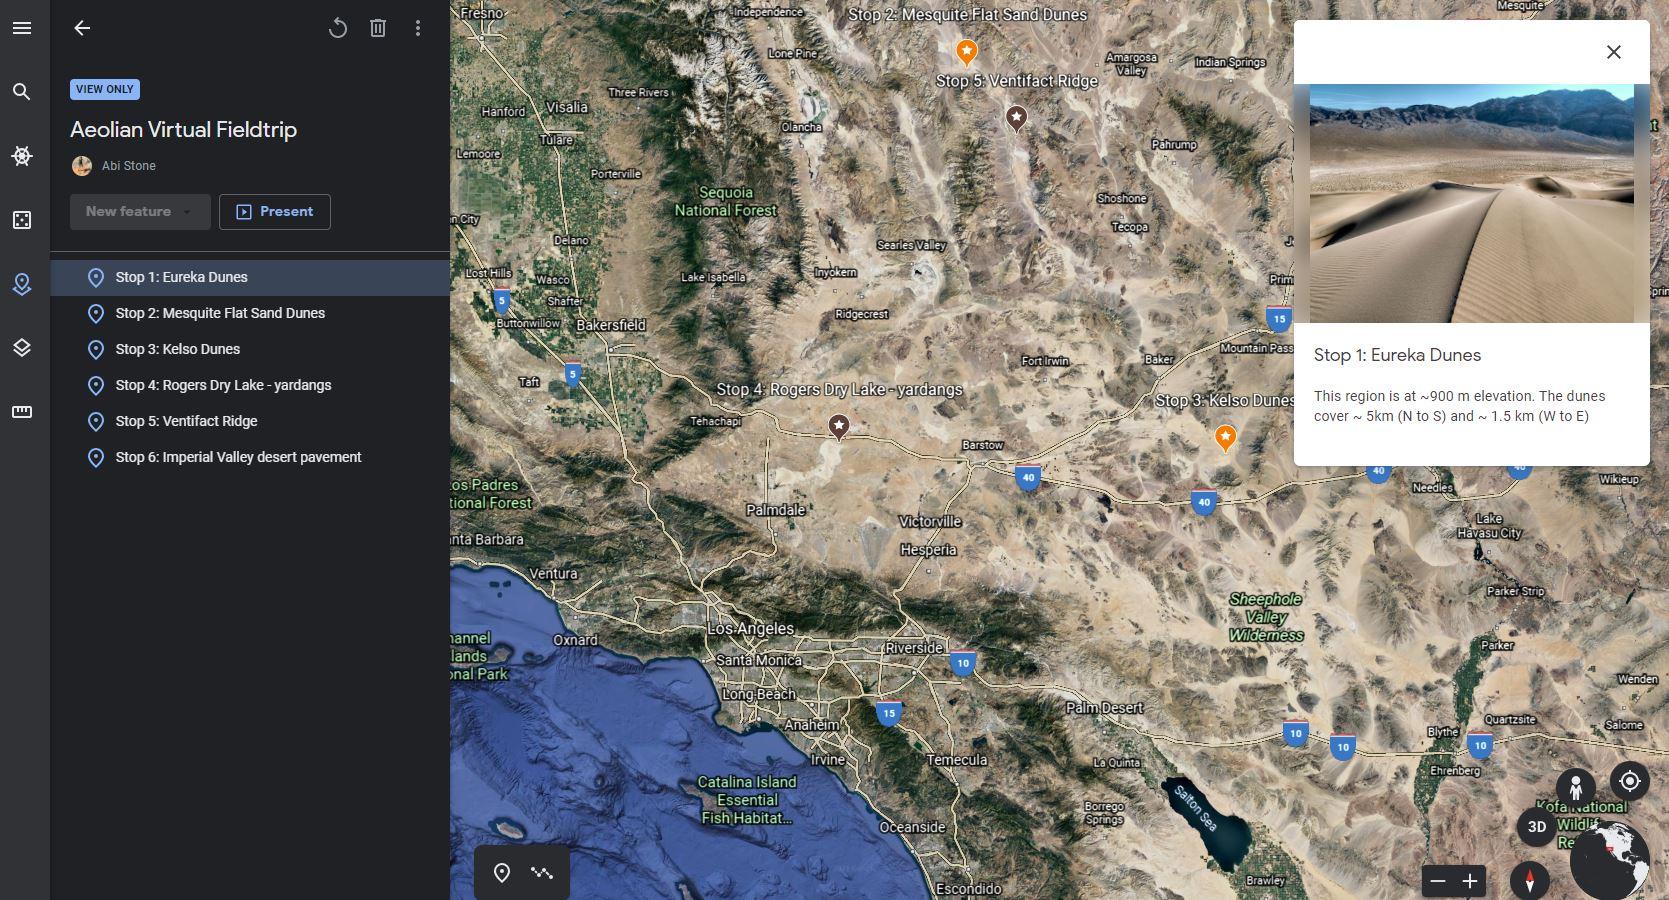
Task: Click the Present button
Action: tap(274, 211)
